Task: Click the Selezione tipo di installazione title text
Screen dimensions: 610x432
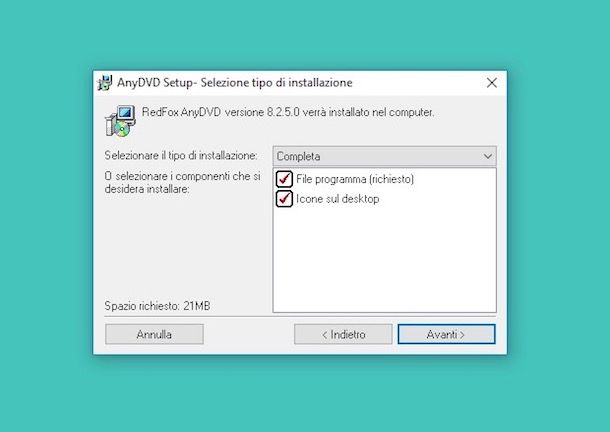Action: [x=277, y=83]
